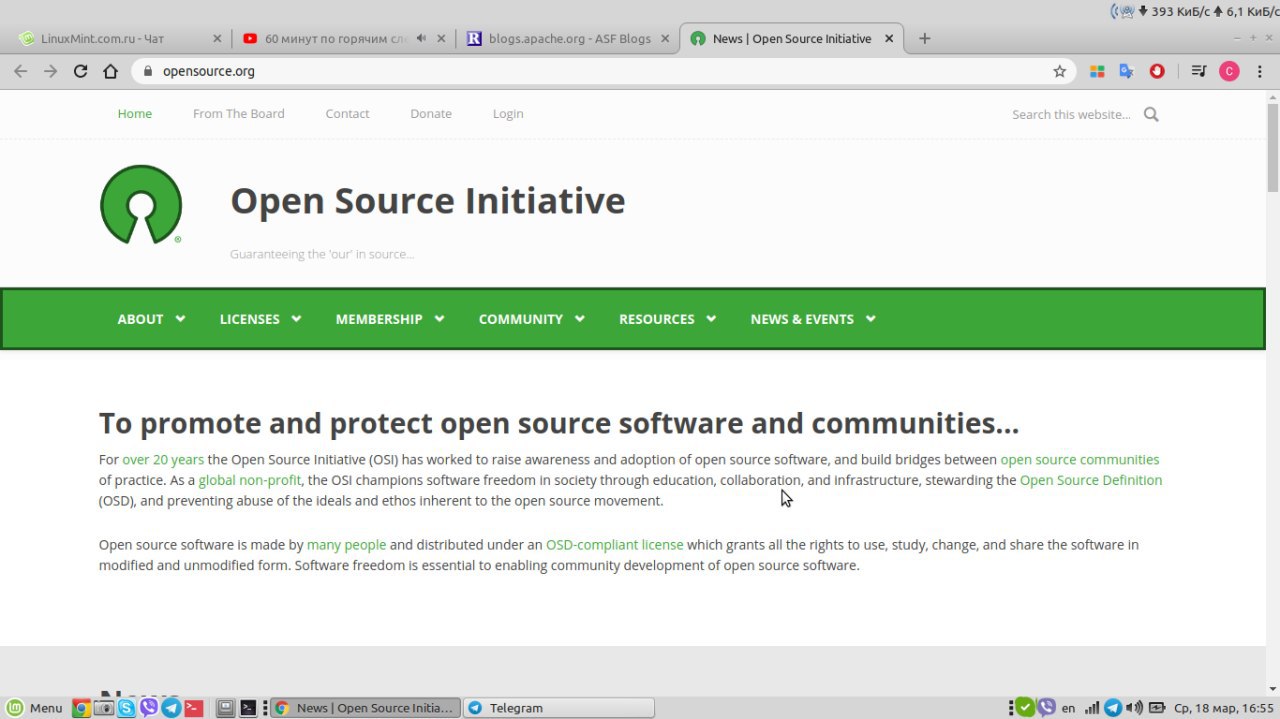Viewport: 1280px width, 719px height.
Task: Launch the screenshot camera panel icon
Action: (104, 708)
